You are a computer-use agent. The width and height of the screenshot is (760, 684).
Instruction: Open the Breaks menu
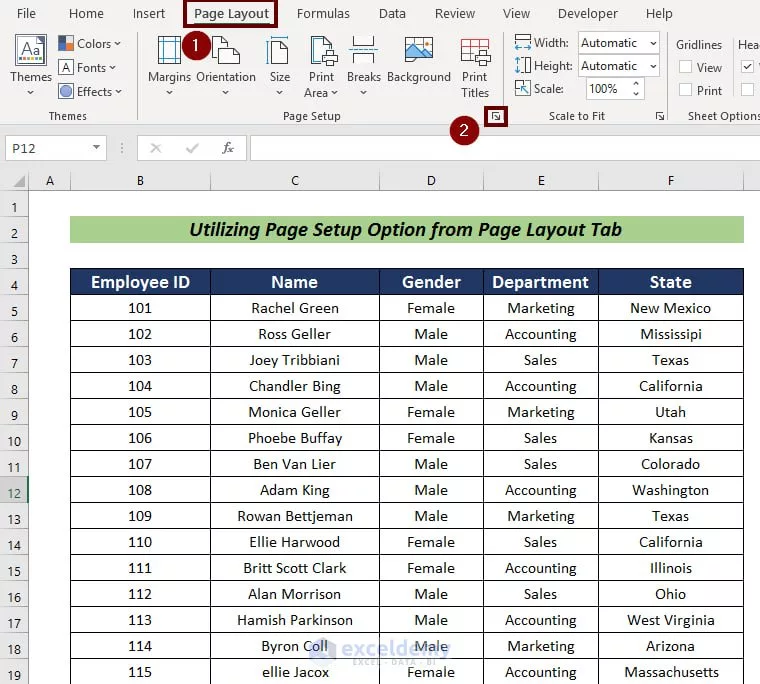click(364, 62)
